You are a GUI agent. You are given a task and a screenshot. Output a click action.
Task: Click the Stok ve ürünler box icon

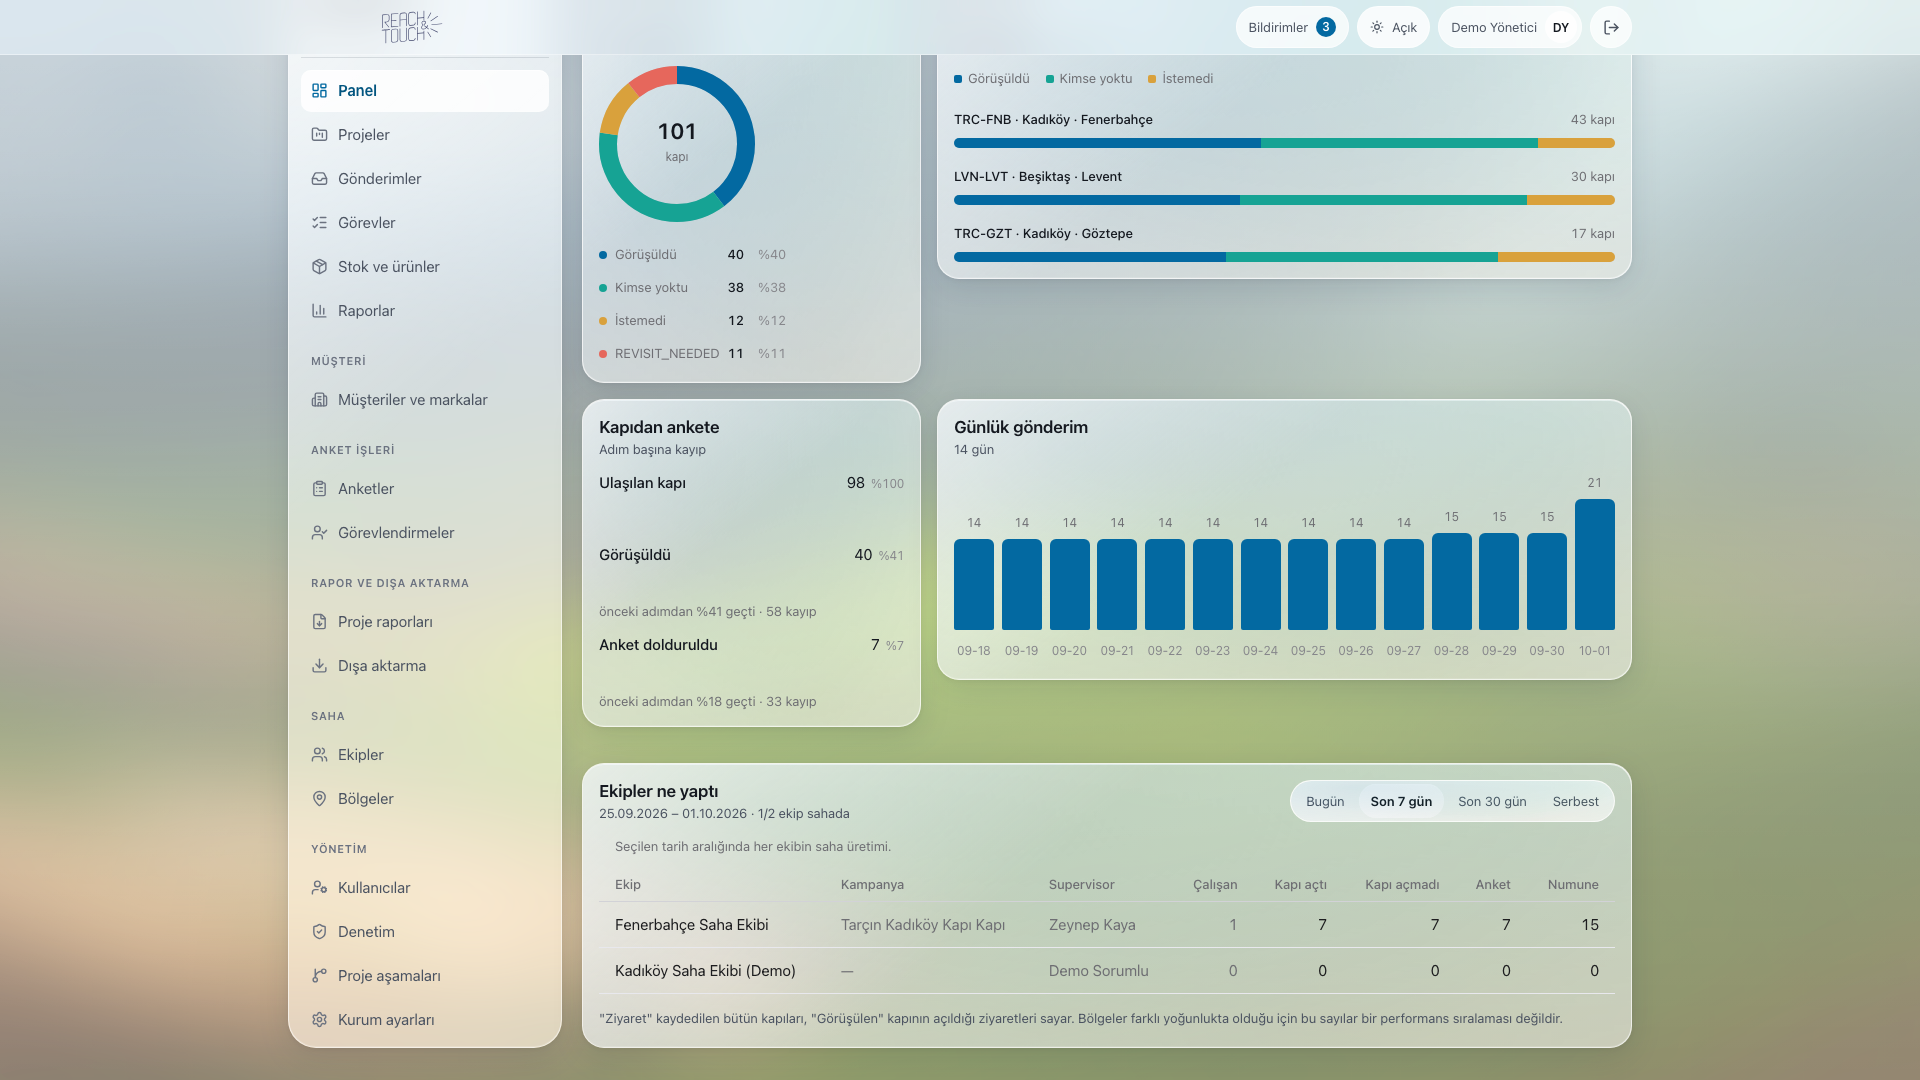tap(319, 267)
